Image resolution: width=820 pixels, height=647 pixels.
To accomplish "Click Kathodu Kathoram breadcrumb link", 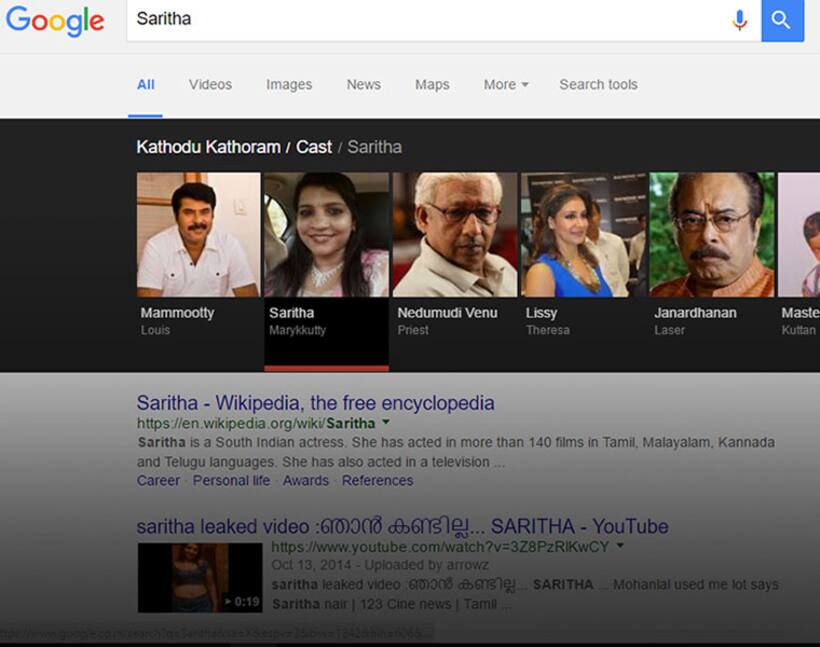I will pos(208,147).
